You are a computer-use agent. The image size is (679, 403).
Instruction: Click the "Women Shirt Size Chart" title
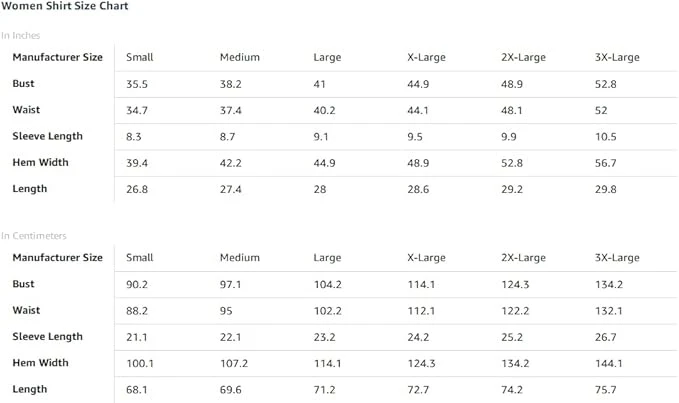[x=64, y=7]
